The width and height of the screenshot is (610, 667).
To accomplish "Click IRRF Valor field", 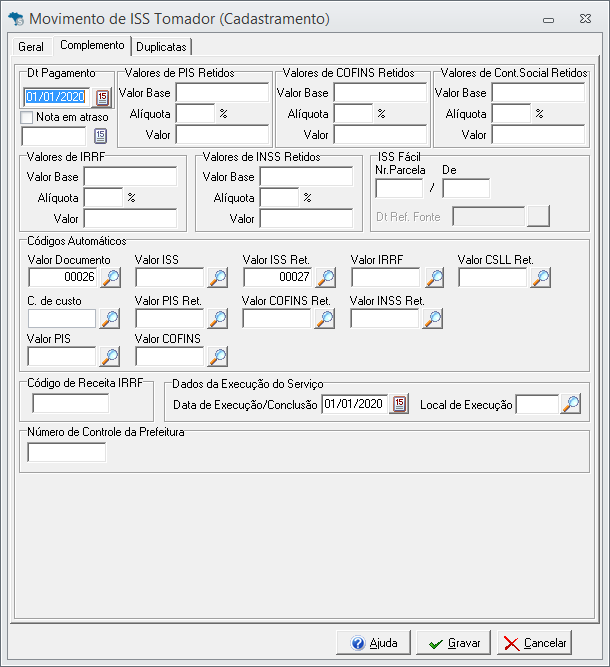I will click(130, 218).
